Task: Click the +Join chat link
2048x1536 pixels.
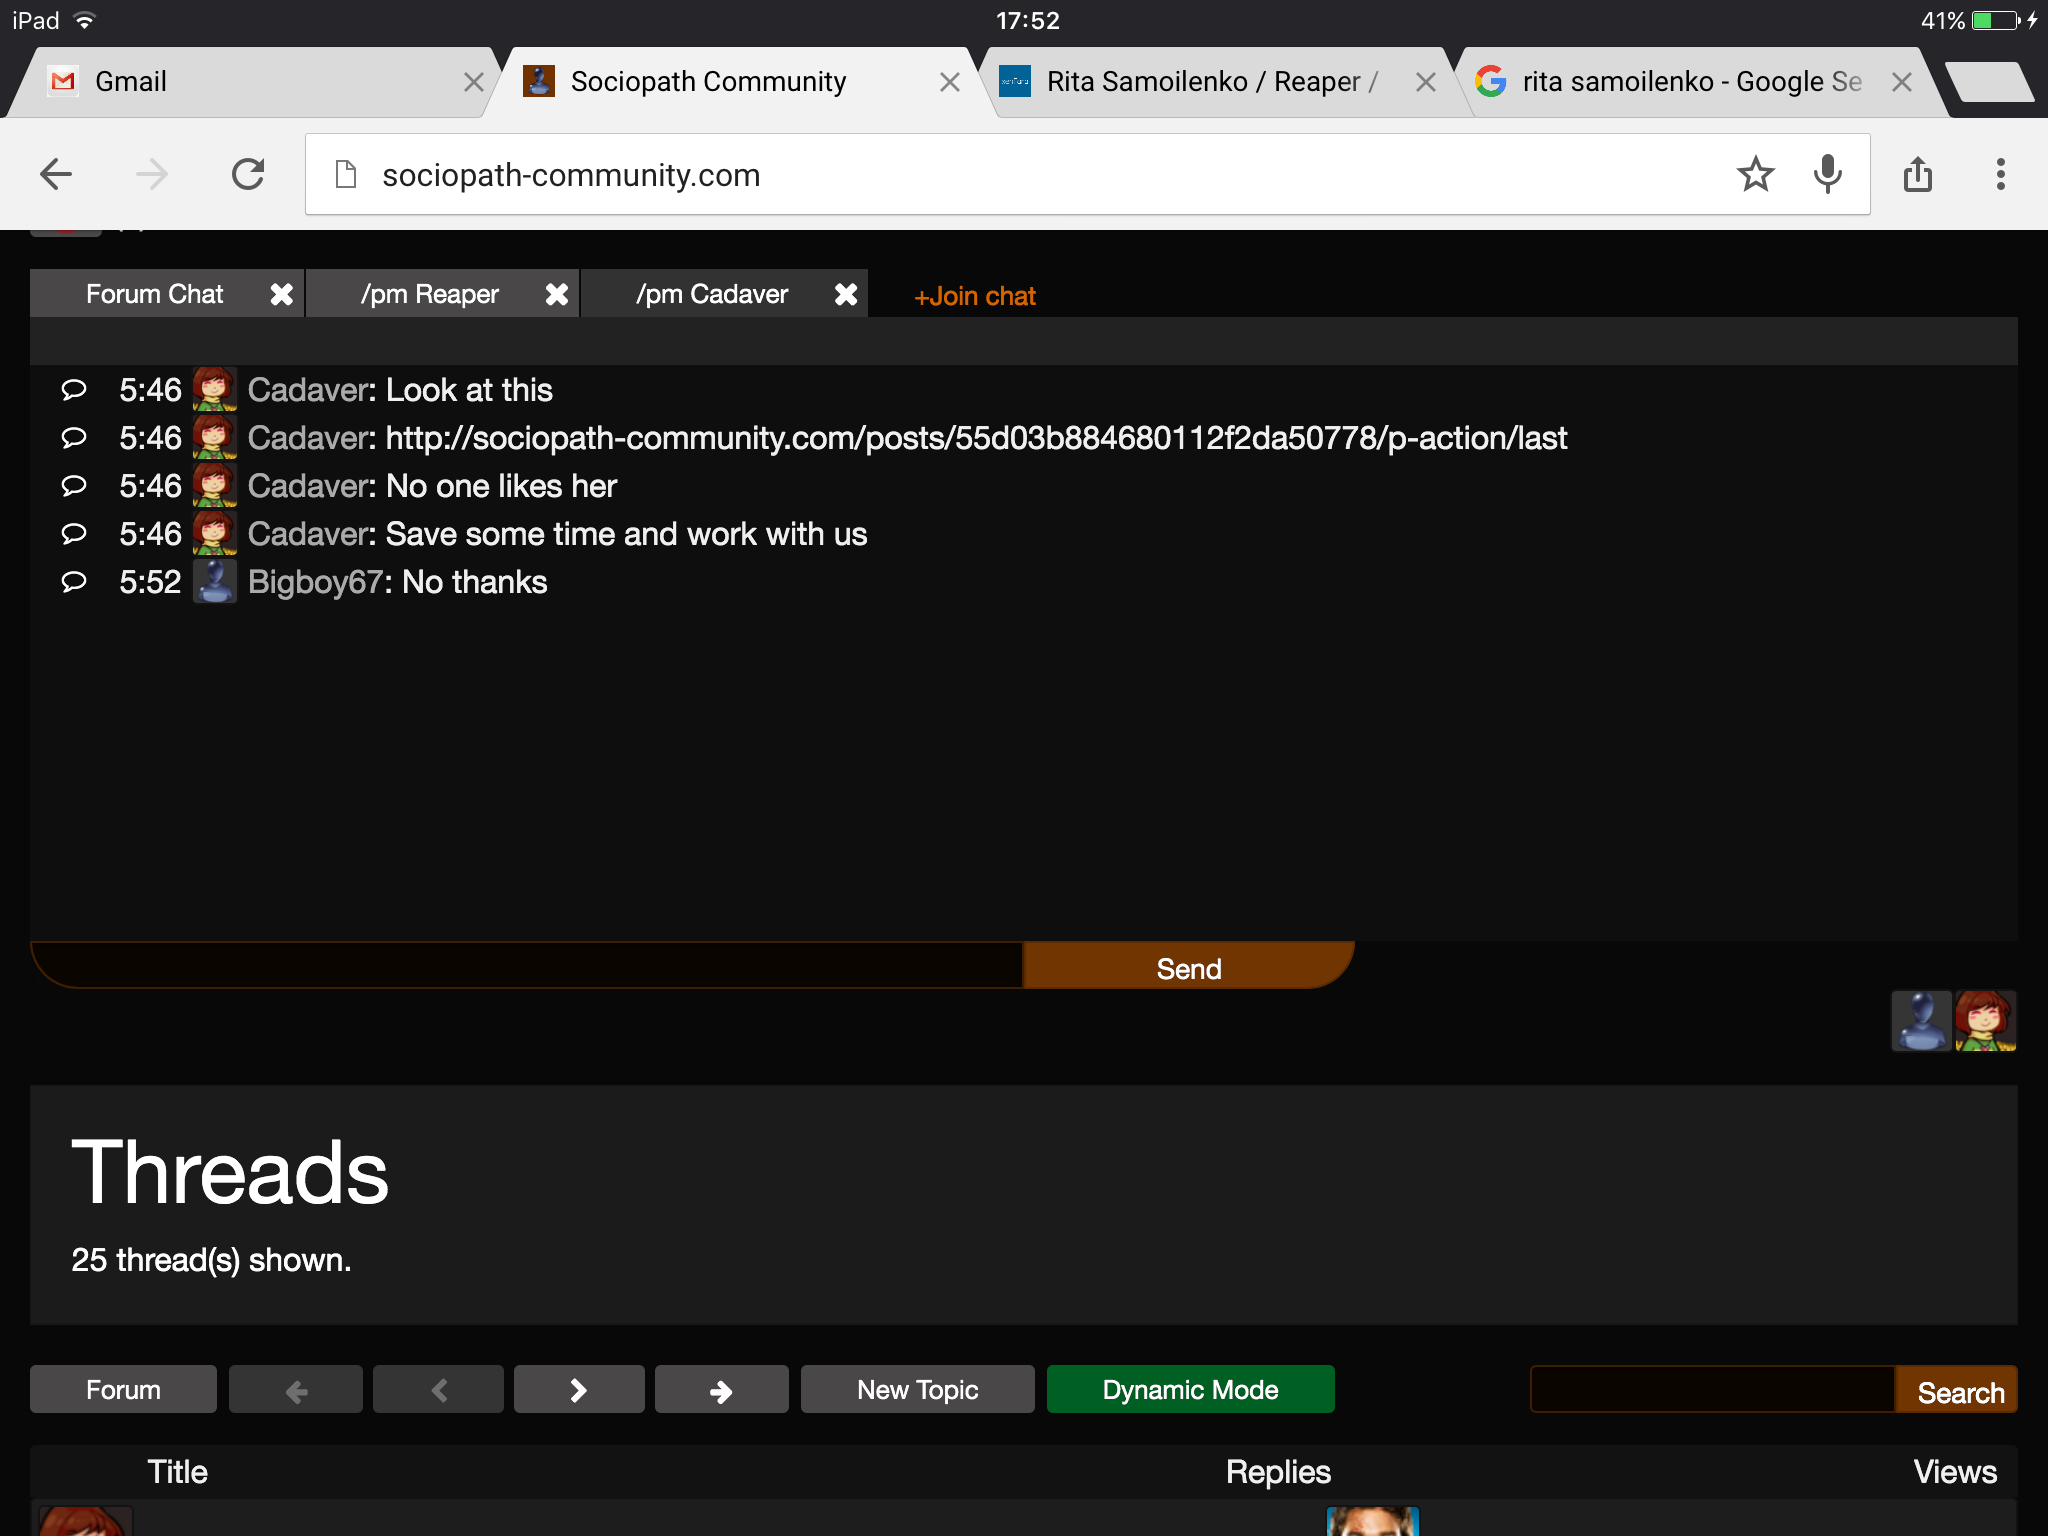Action: (975, 296)
